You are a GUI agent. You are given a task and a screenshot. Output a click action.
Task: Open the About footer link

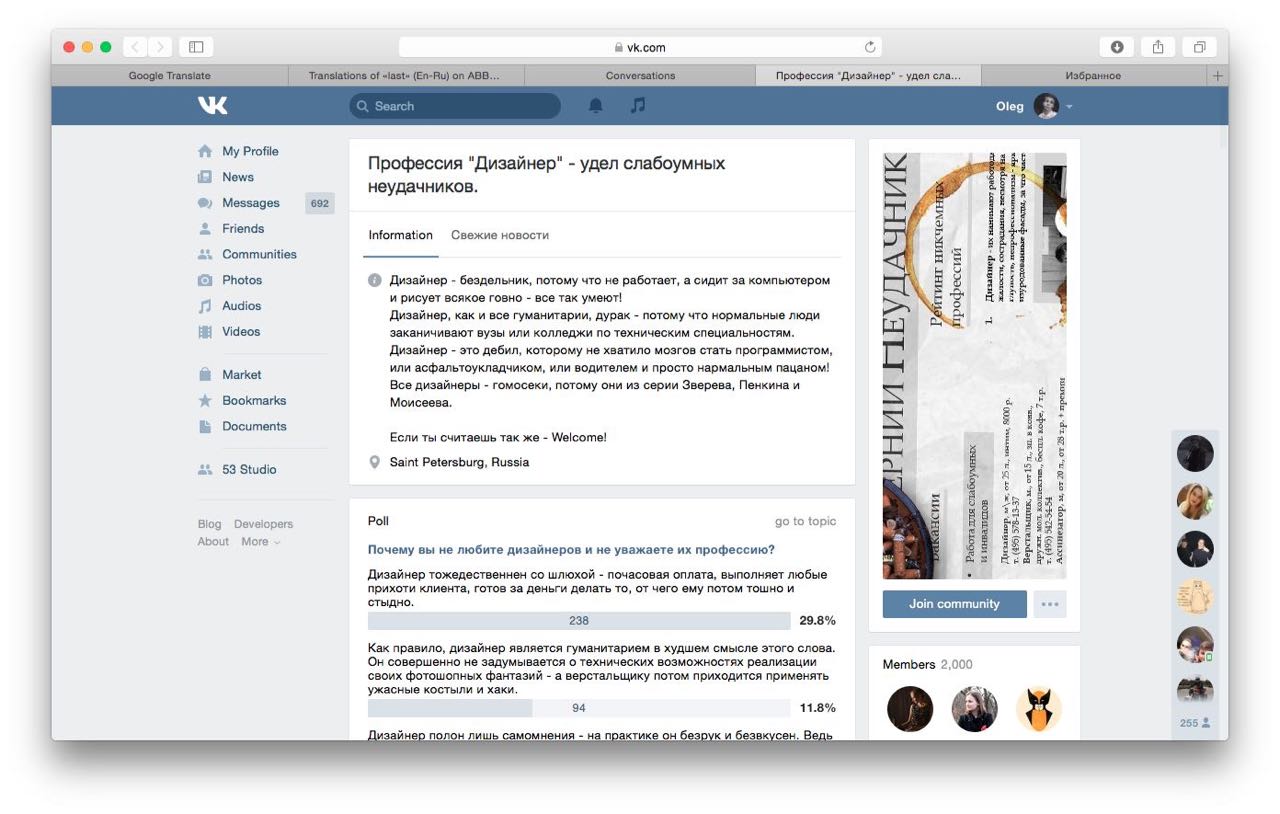click(x=213, y=542)
